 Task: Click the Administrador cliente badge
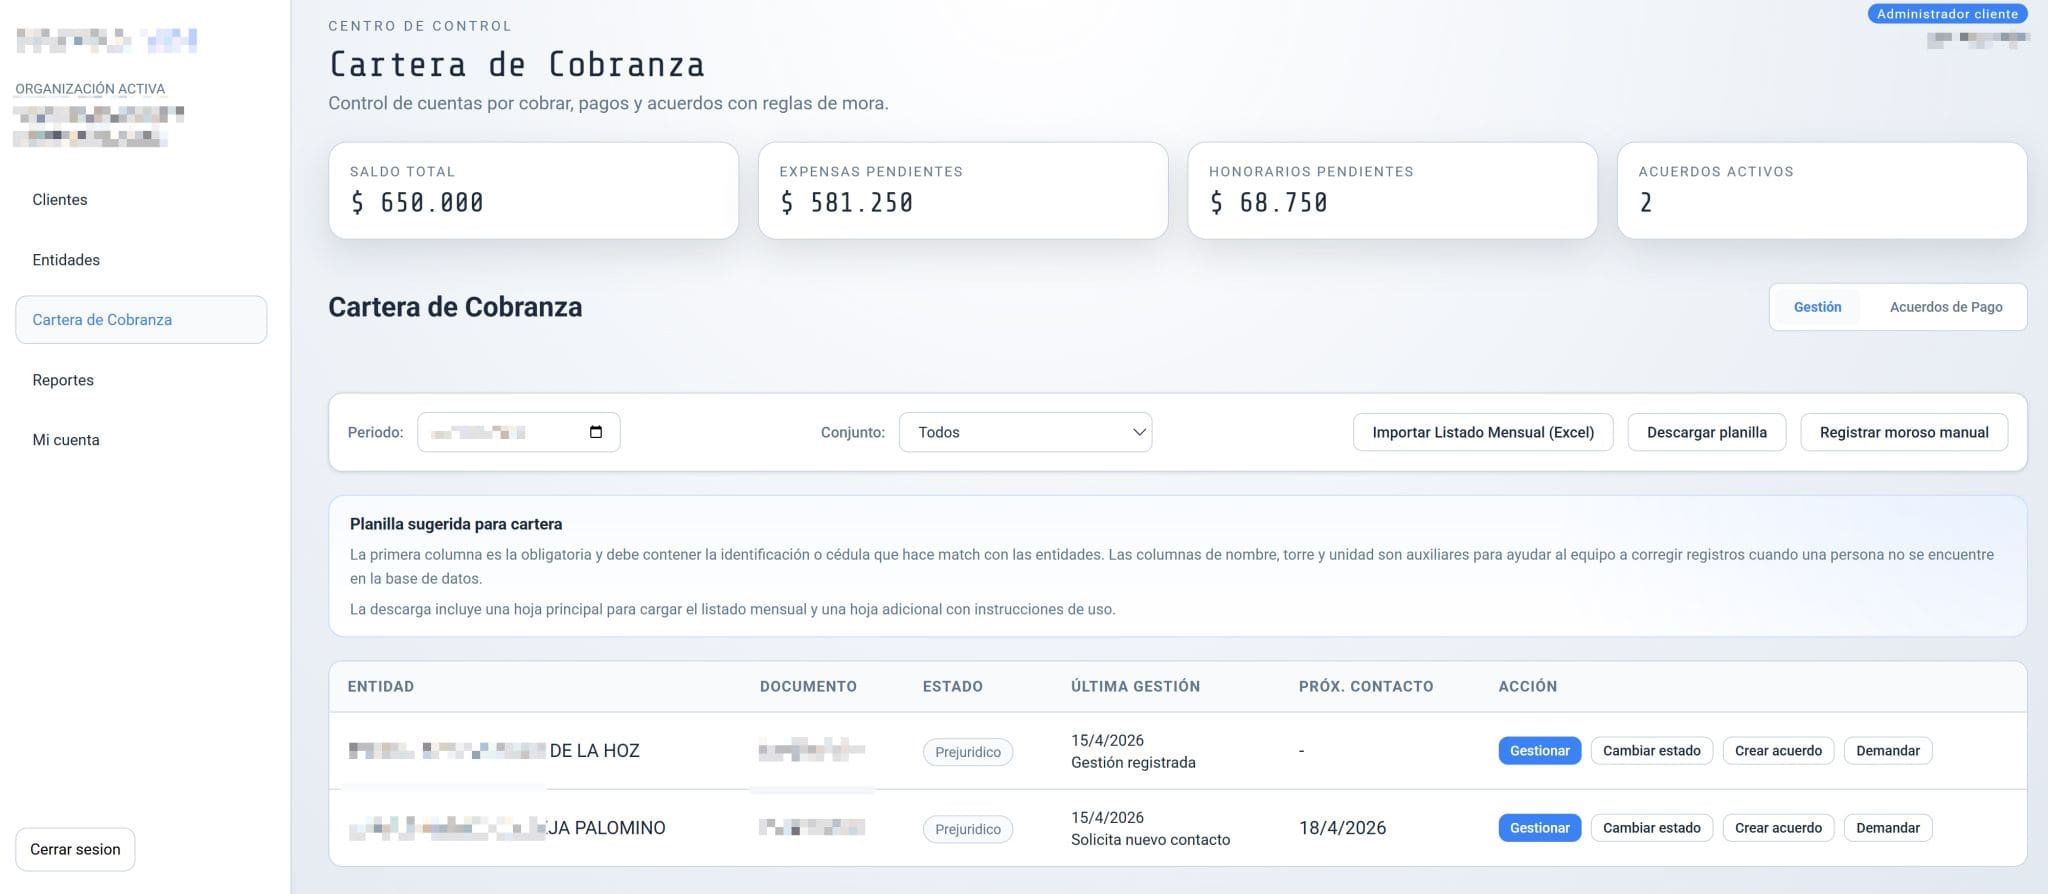[1947, 14]
